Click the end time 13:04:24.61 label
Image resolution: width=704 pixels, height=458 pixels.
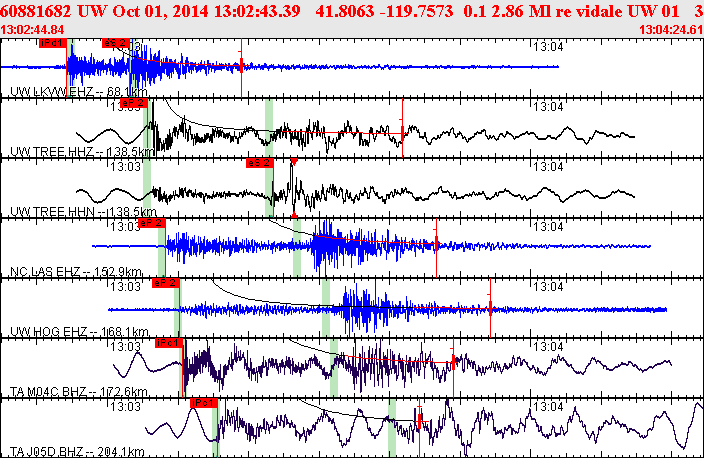click(671, 30)
